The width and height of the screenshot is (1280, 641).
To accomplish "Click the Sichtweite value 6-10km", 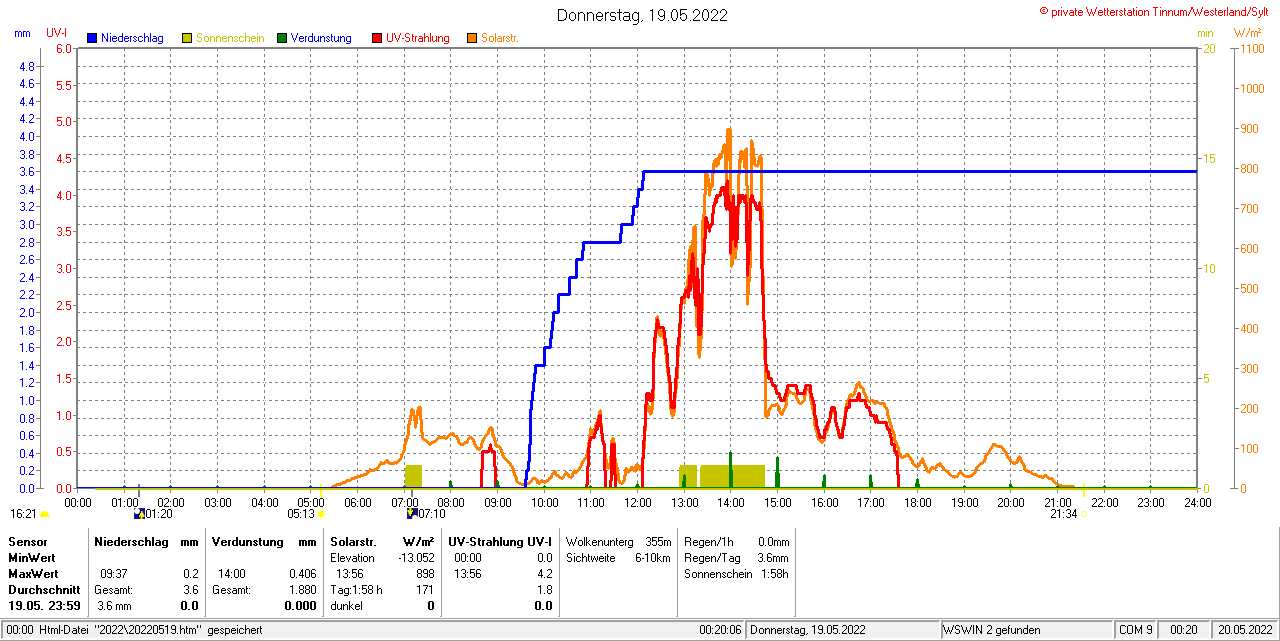I will [652, 558].
